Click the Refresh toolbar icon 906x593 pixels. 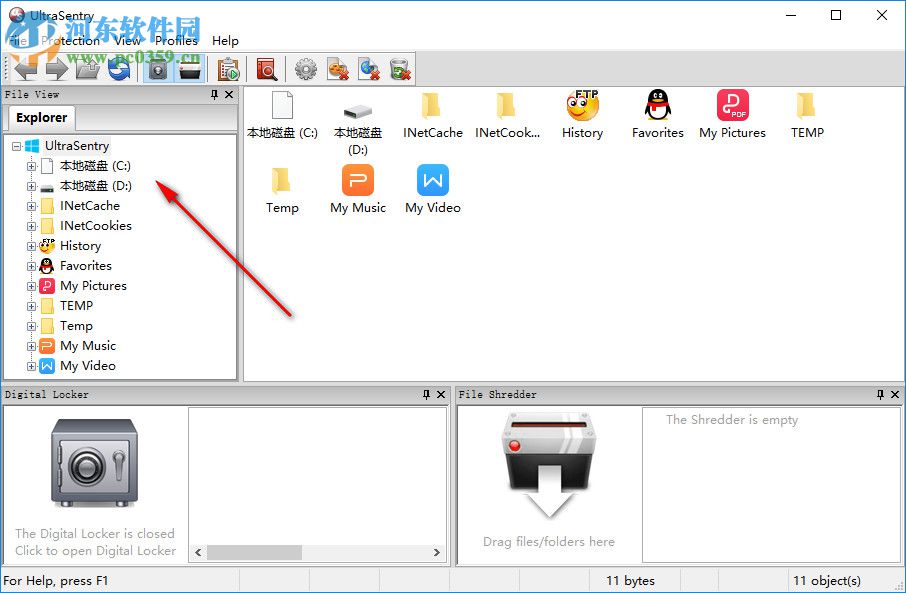point(119,70)
